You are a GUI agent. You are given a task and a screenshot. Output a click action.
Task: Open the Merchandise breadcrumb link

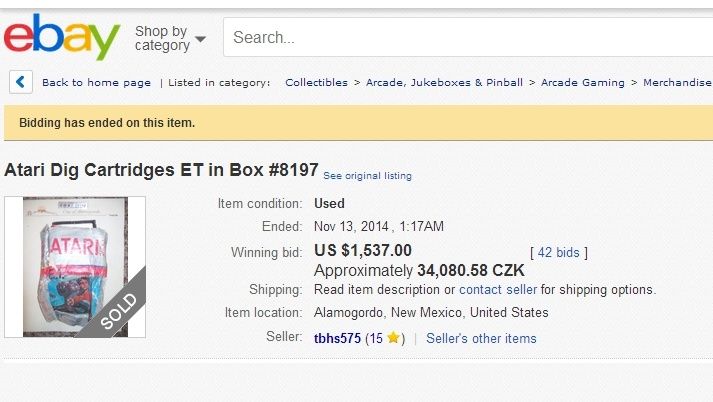[x=677, y=82]
